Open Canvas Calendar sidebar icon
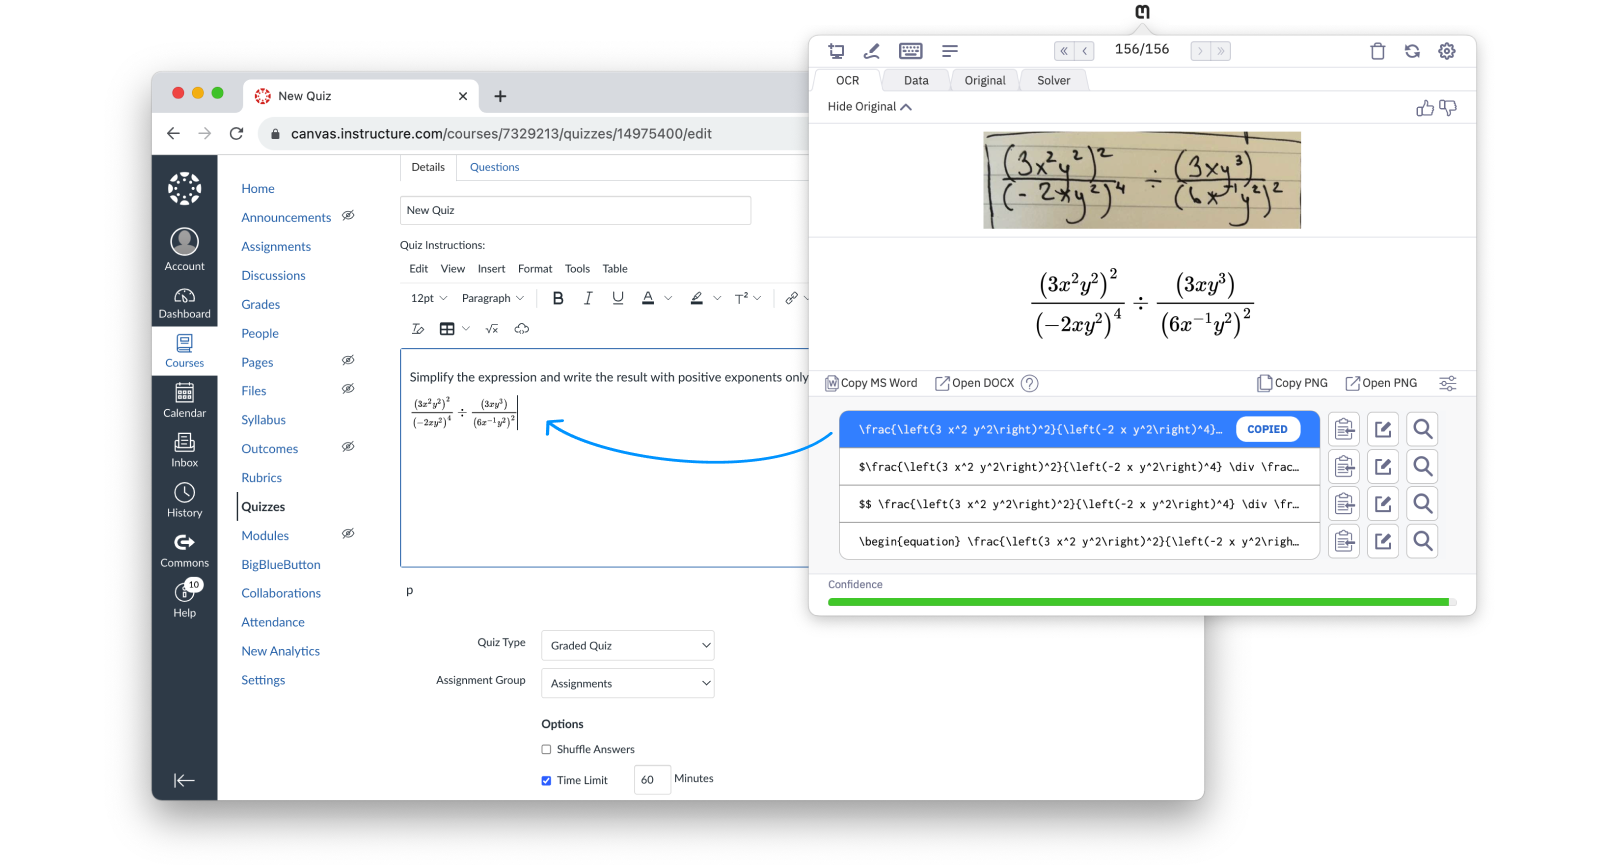The height and width of the screenshot is (865, 1598). point(185,400)
